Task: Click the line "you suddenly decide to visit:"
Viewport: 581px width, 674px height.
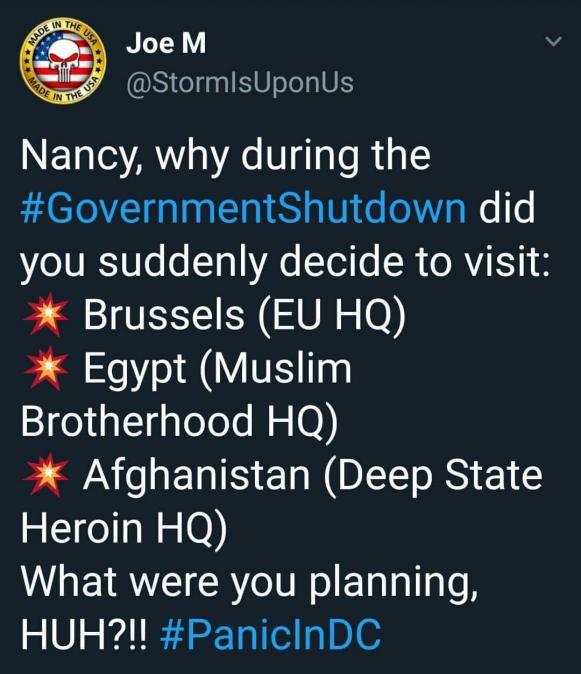Action: [x=285, y=262]
